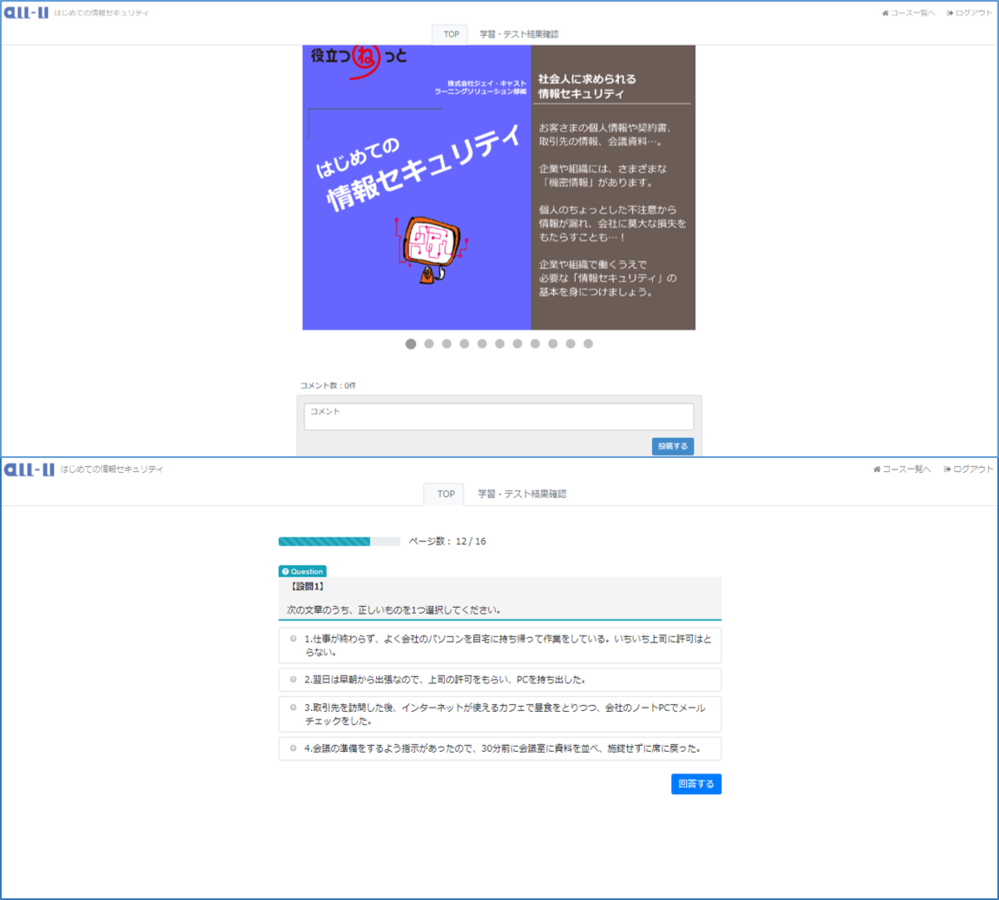This screenshot has width=999, height=900.
Task: Click the logout icon beside ログアウト on the quiz page
Action: point(947,469)
